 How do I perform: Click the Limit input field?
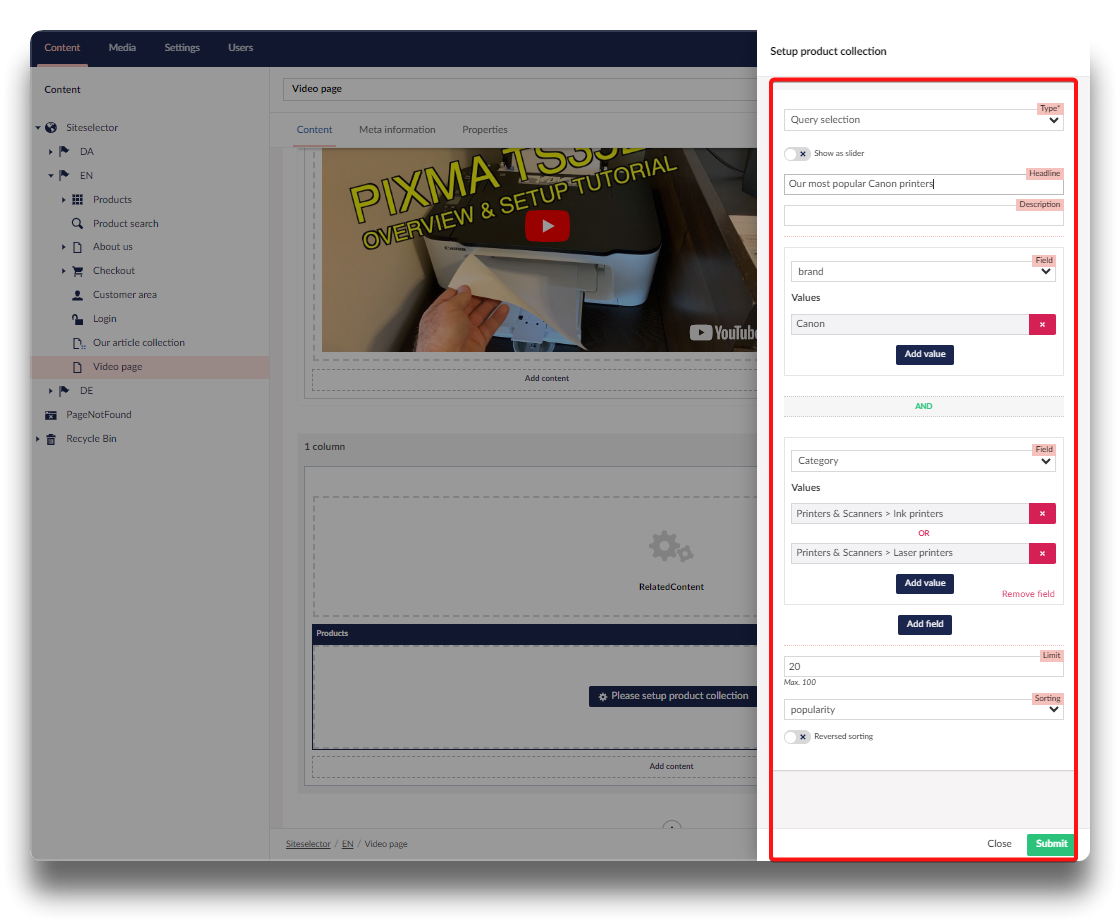pos(922,667)
